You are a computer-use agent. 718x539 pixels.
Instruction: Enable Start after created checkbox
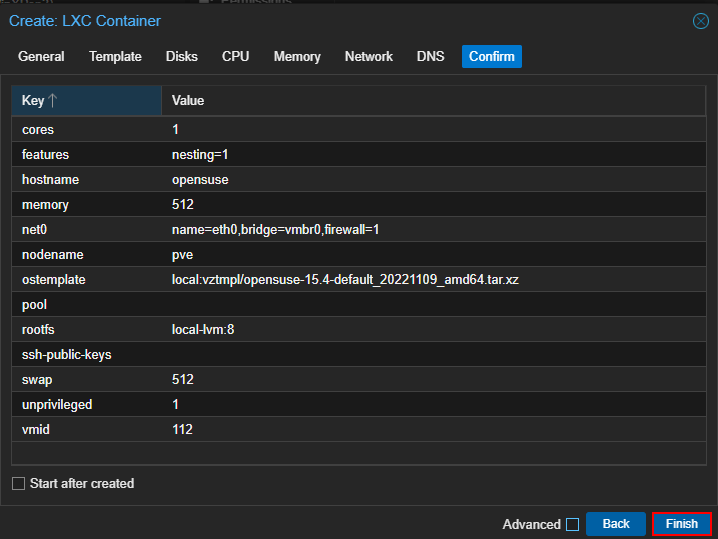pos(19,484)
